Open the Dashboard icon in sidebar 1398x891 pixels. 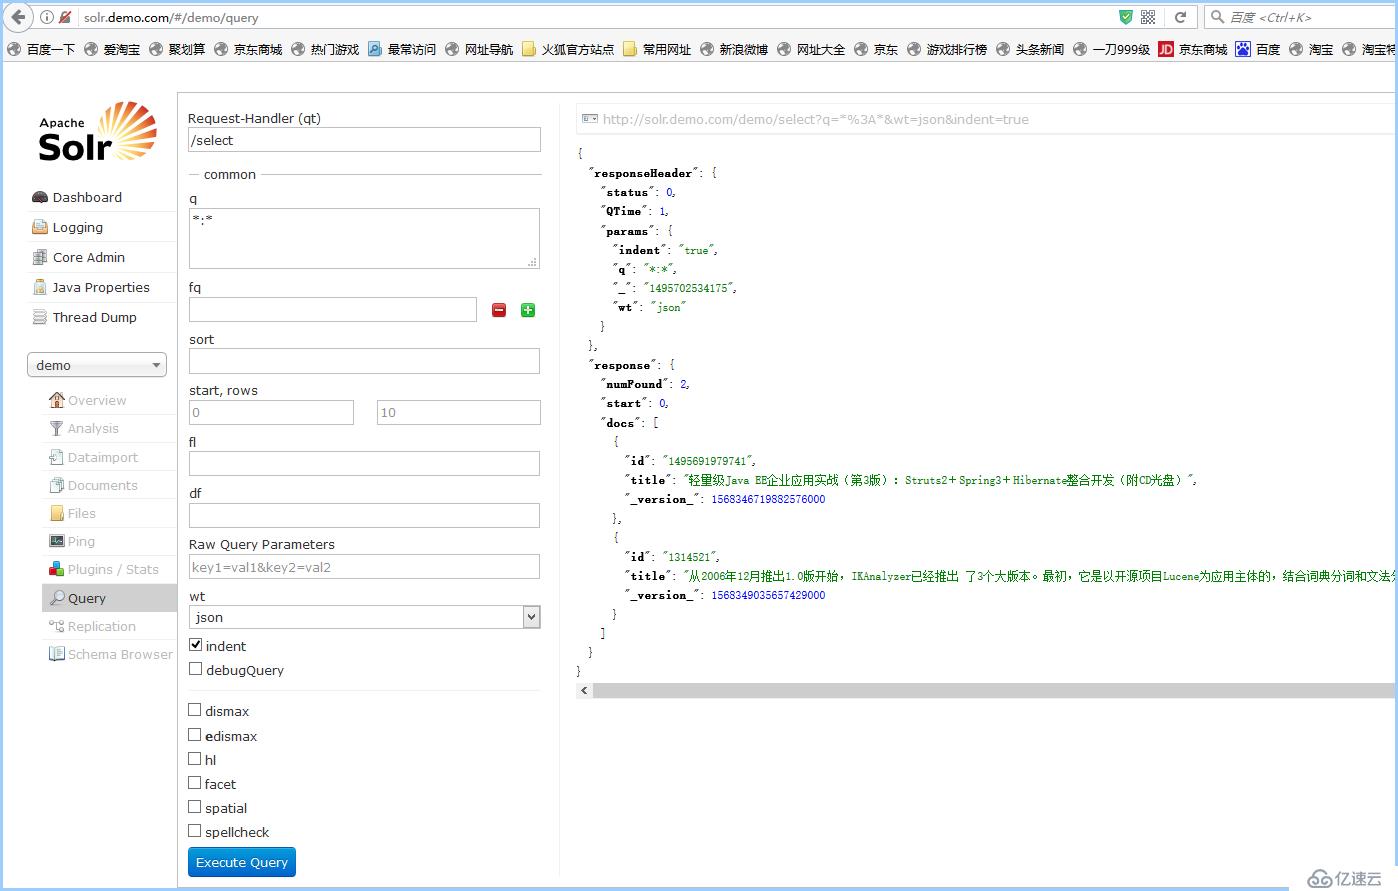pyautogui.click(x=40, y=197)
